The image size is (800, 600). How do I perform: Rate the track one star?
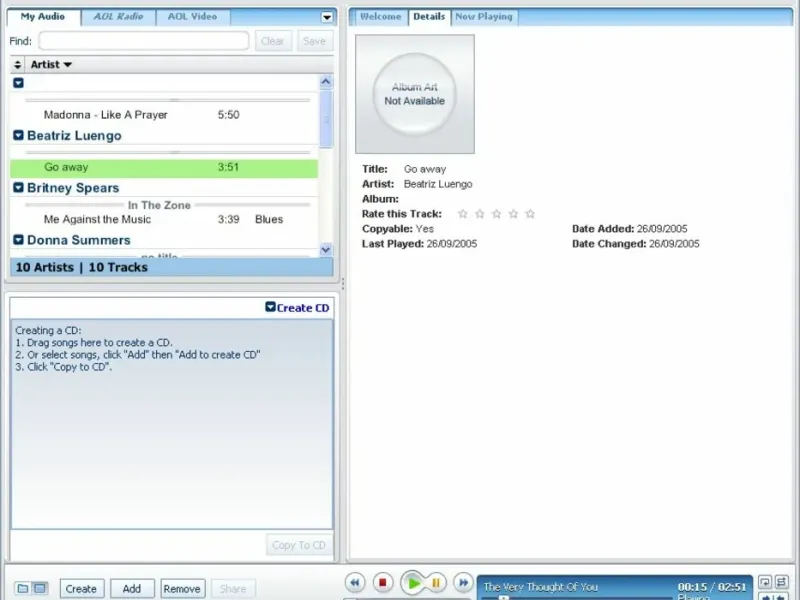pos(463,214)
